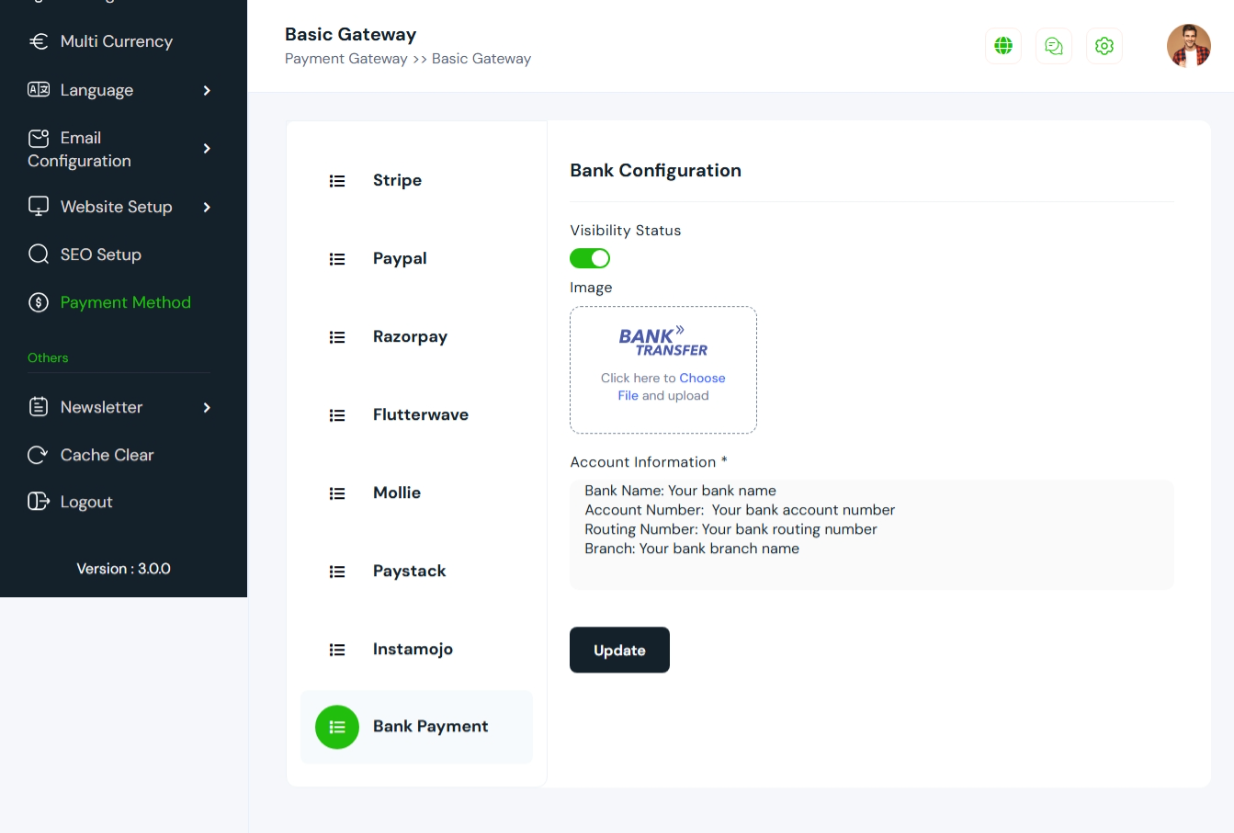
Task: Click the list icon beside Stripe
Action: point(337,181)
